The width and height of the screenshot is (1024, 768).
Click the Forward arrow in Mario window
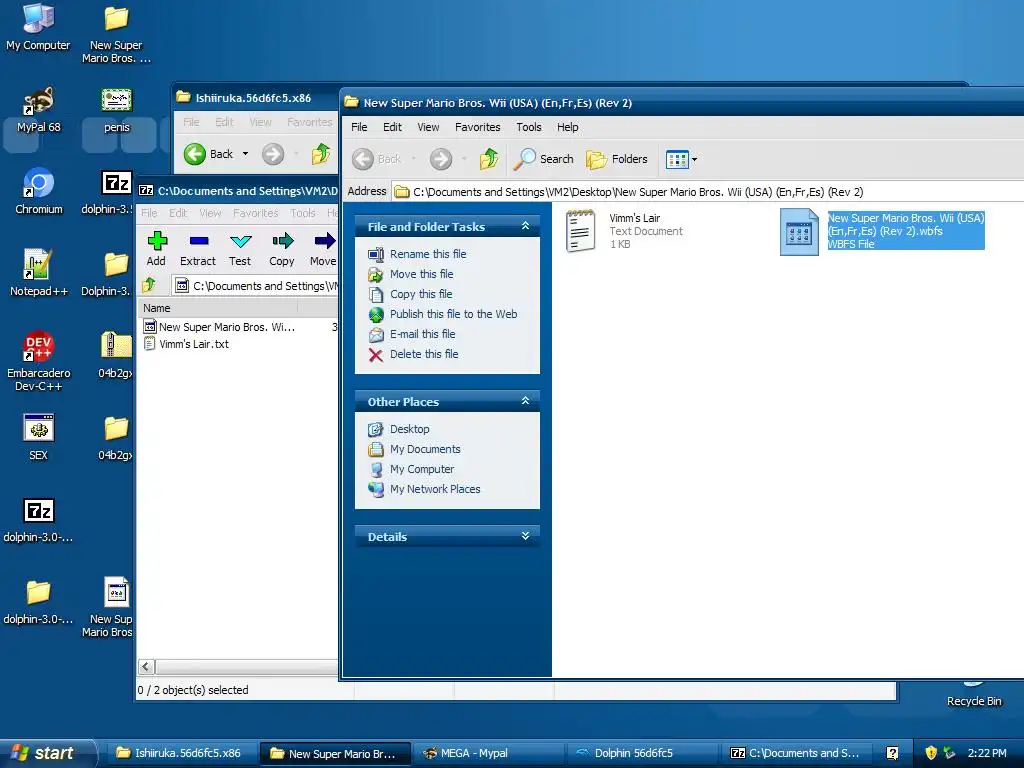441,159
